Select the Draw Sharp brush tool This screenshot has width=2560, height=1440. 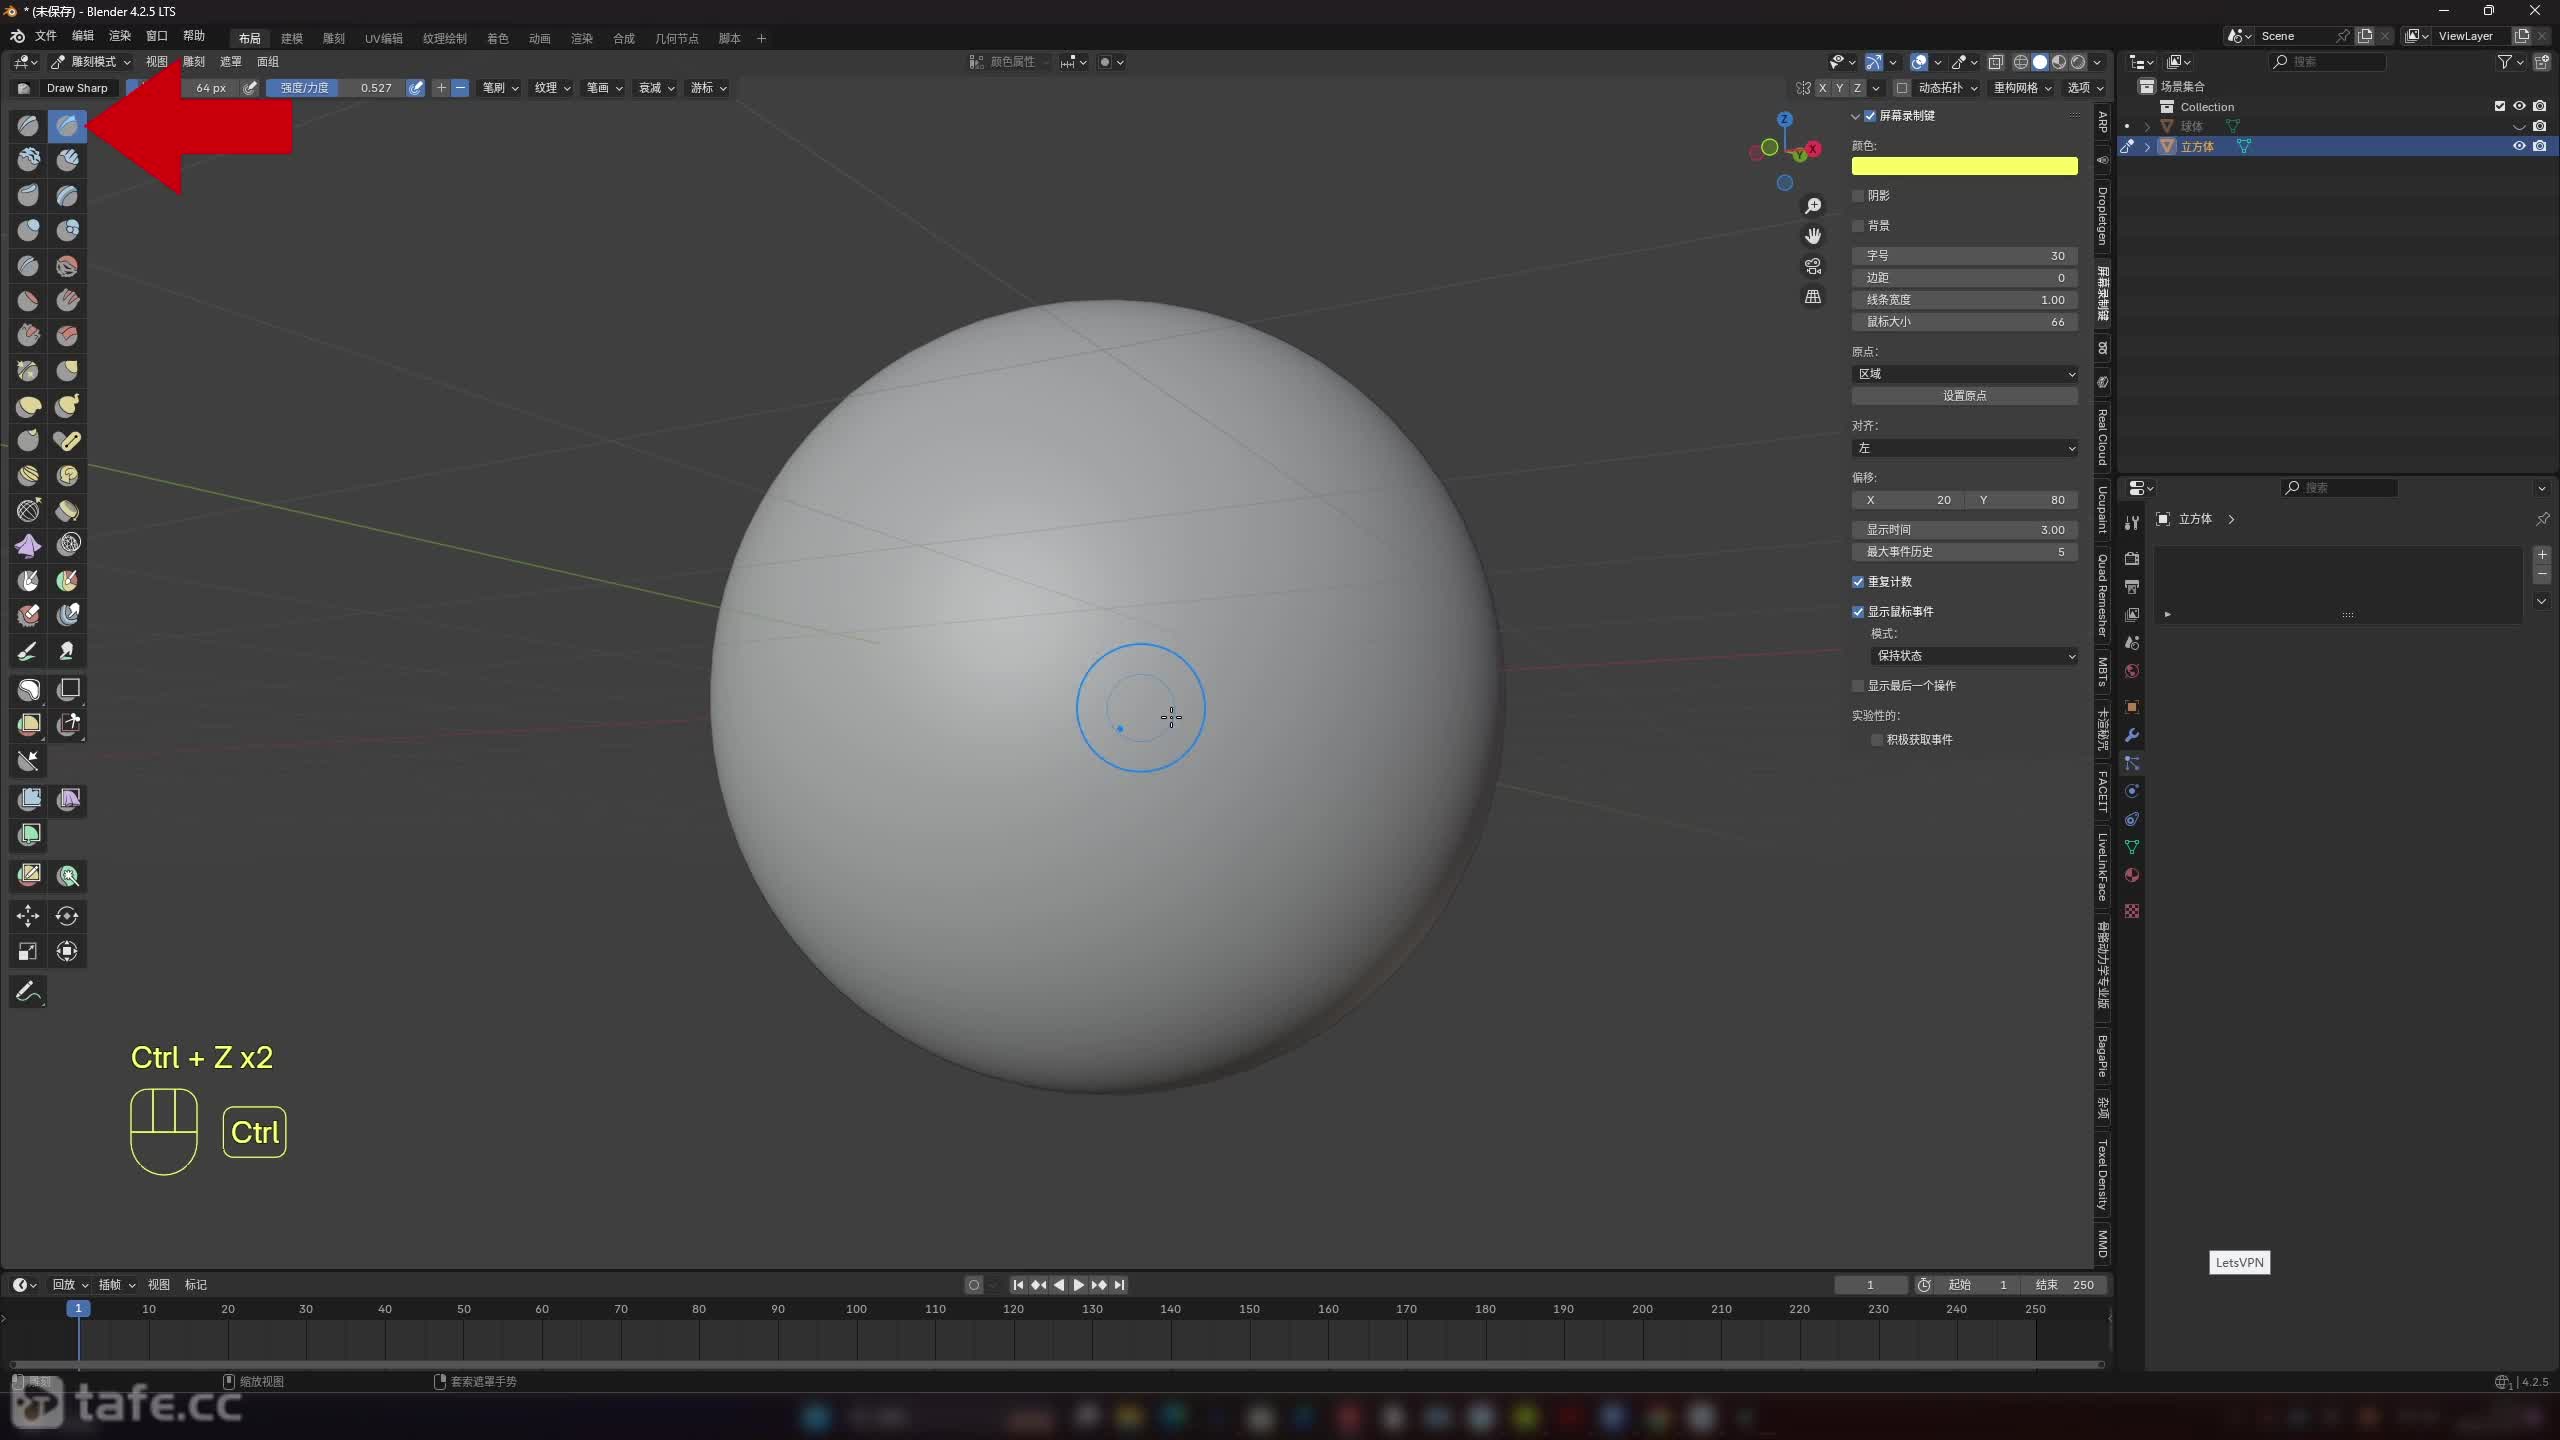[x=67, y=126]
